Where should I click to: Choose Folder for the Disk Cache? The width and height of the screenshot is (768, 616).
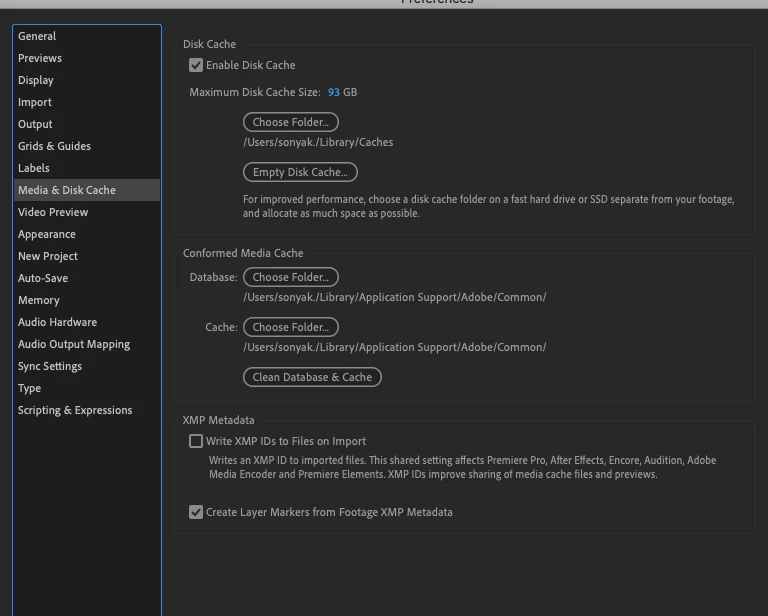[291, 122]
